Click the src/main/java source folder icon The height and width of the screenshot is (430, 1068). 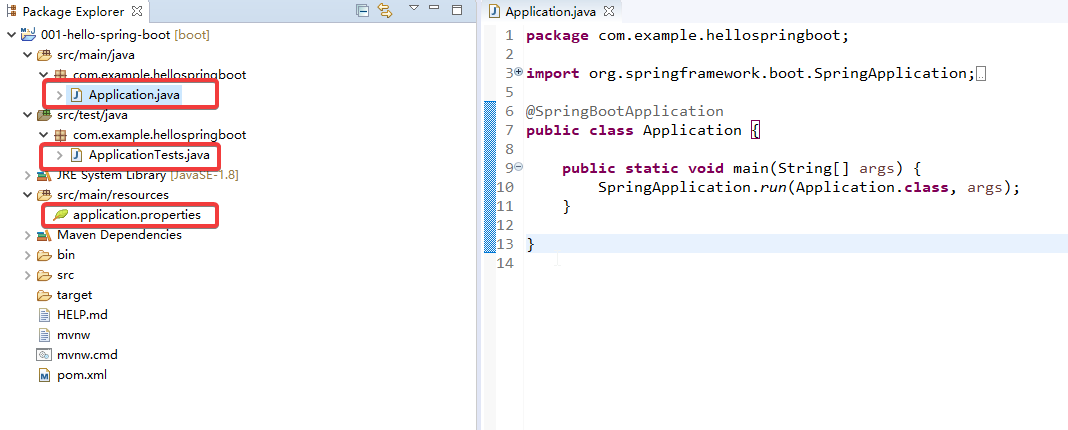point(44,55)
